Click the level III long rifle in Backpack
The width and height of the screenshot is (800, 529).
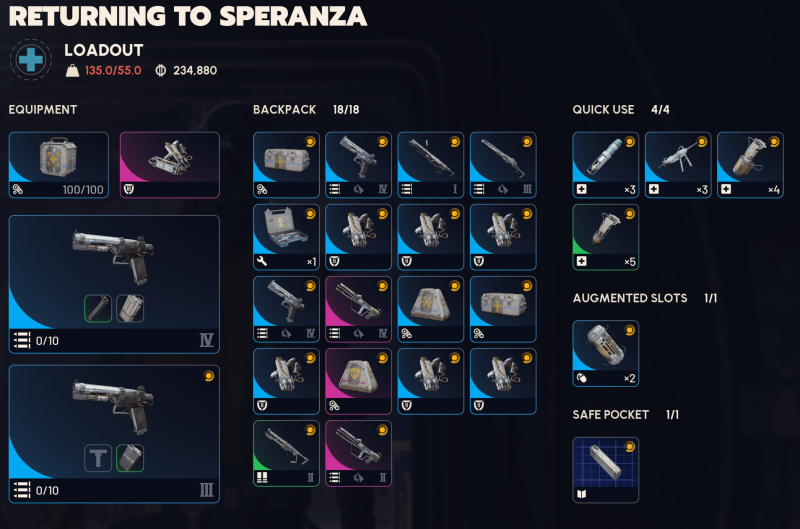pyautogui.click(x=502, y=165)
